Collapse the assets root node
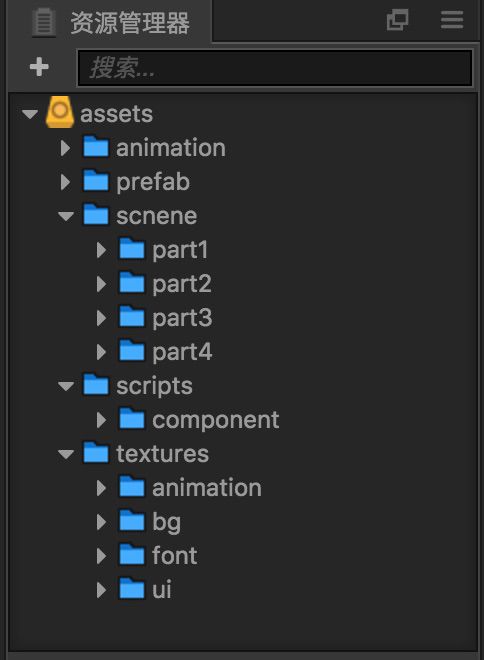Screen dimensions: 484x660 [x=30, y=114]
